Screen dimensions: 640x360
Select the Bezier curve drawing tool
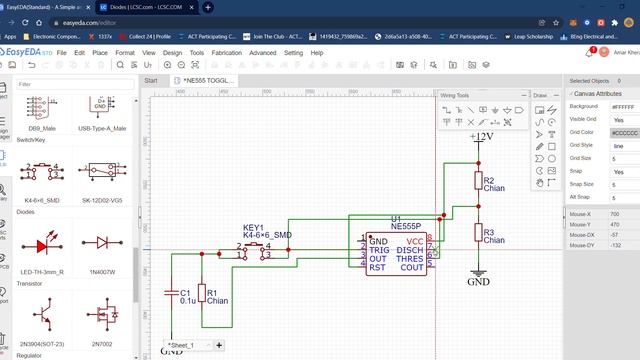click(539, 122)
